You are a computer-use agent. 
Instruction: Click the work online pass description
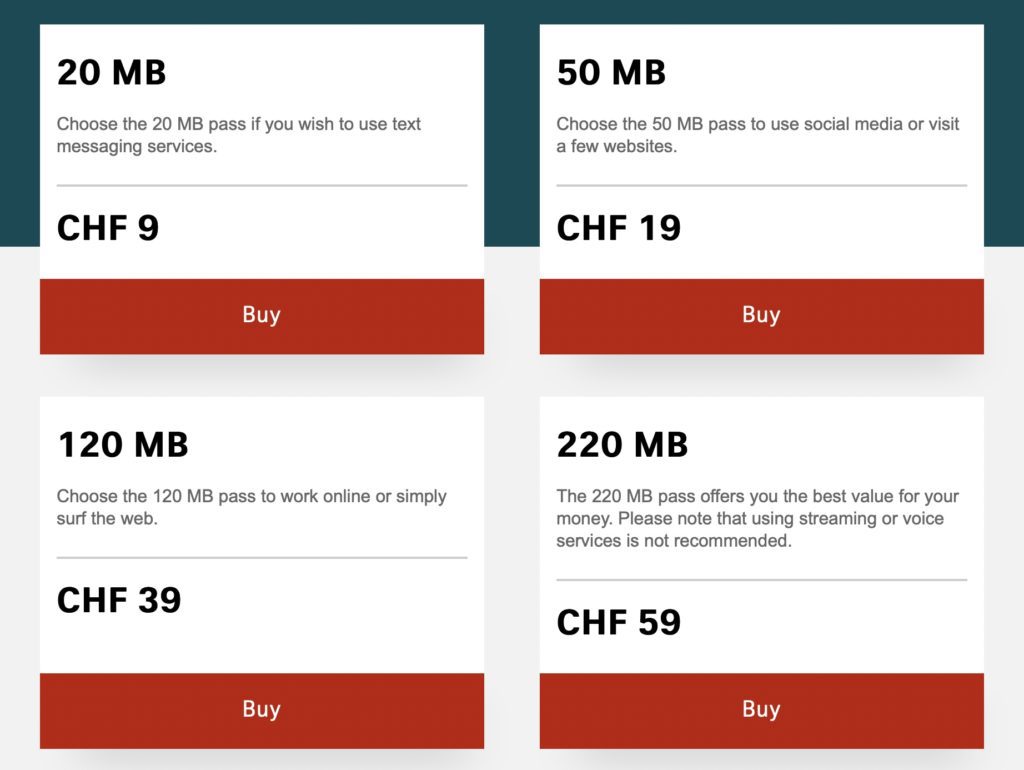251,507
